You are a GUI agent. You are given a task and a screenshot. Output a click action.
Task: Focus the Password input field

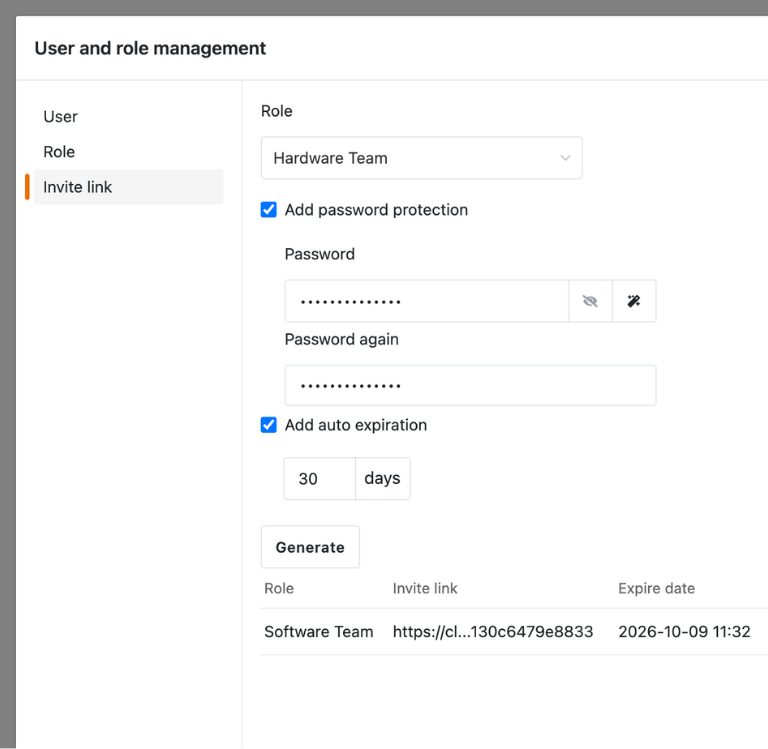[x=427, y=301]
